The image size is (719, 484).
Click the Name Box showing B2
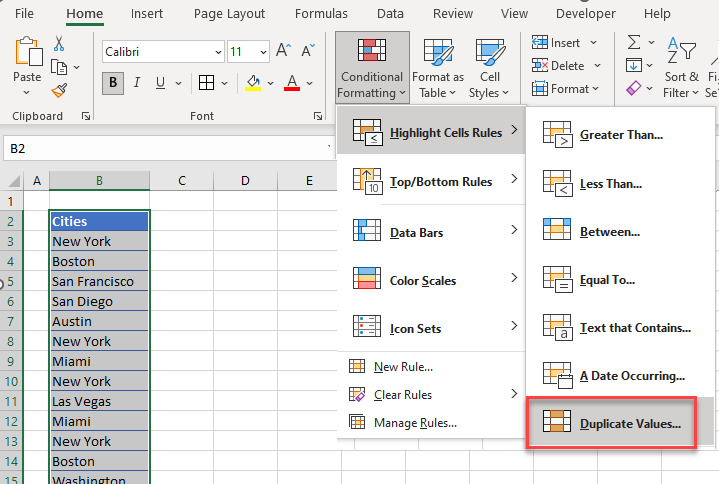[160, 148]
